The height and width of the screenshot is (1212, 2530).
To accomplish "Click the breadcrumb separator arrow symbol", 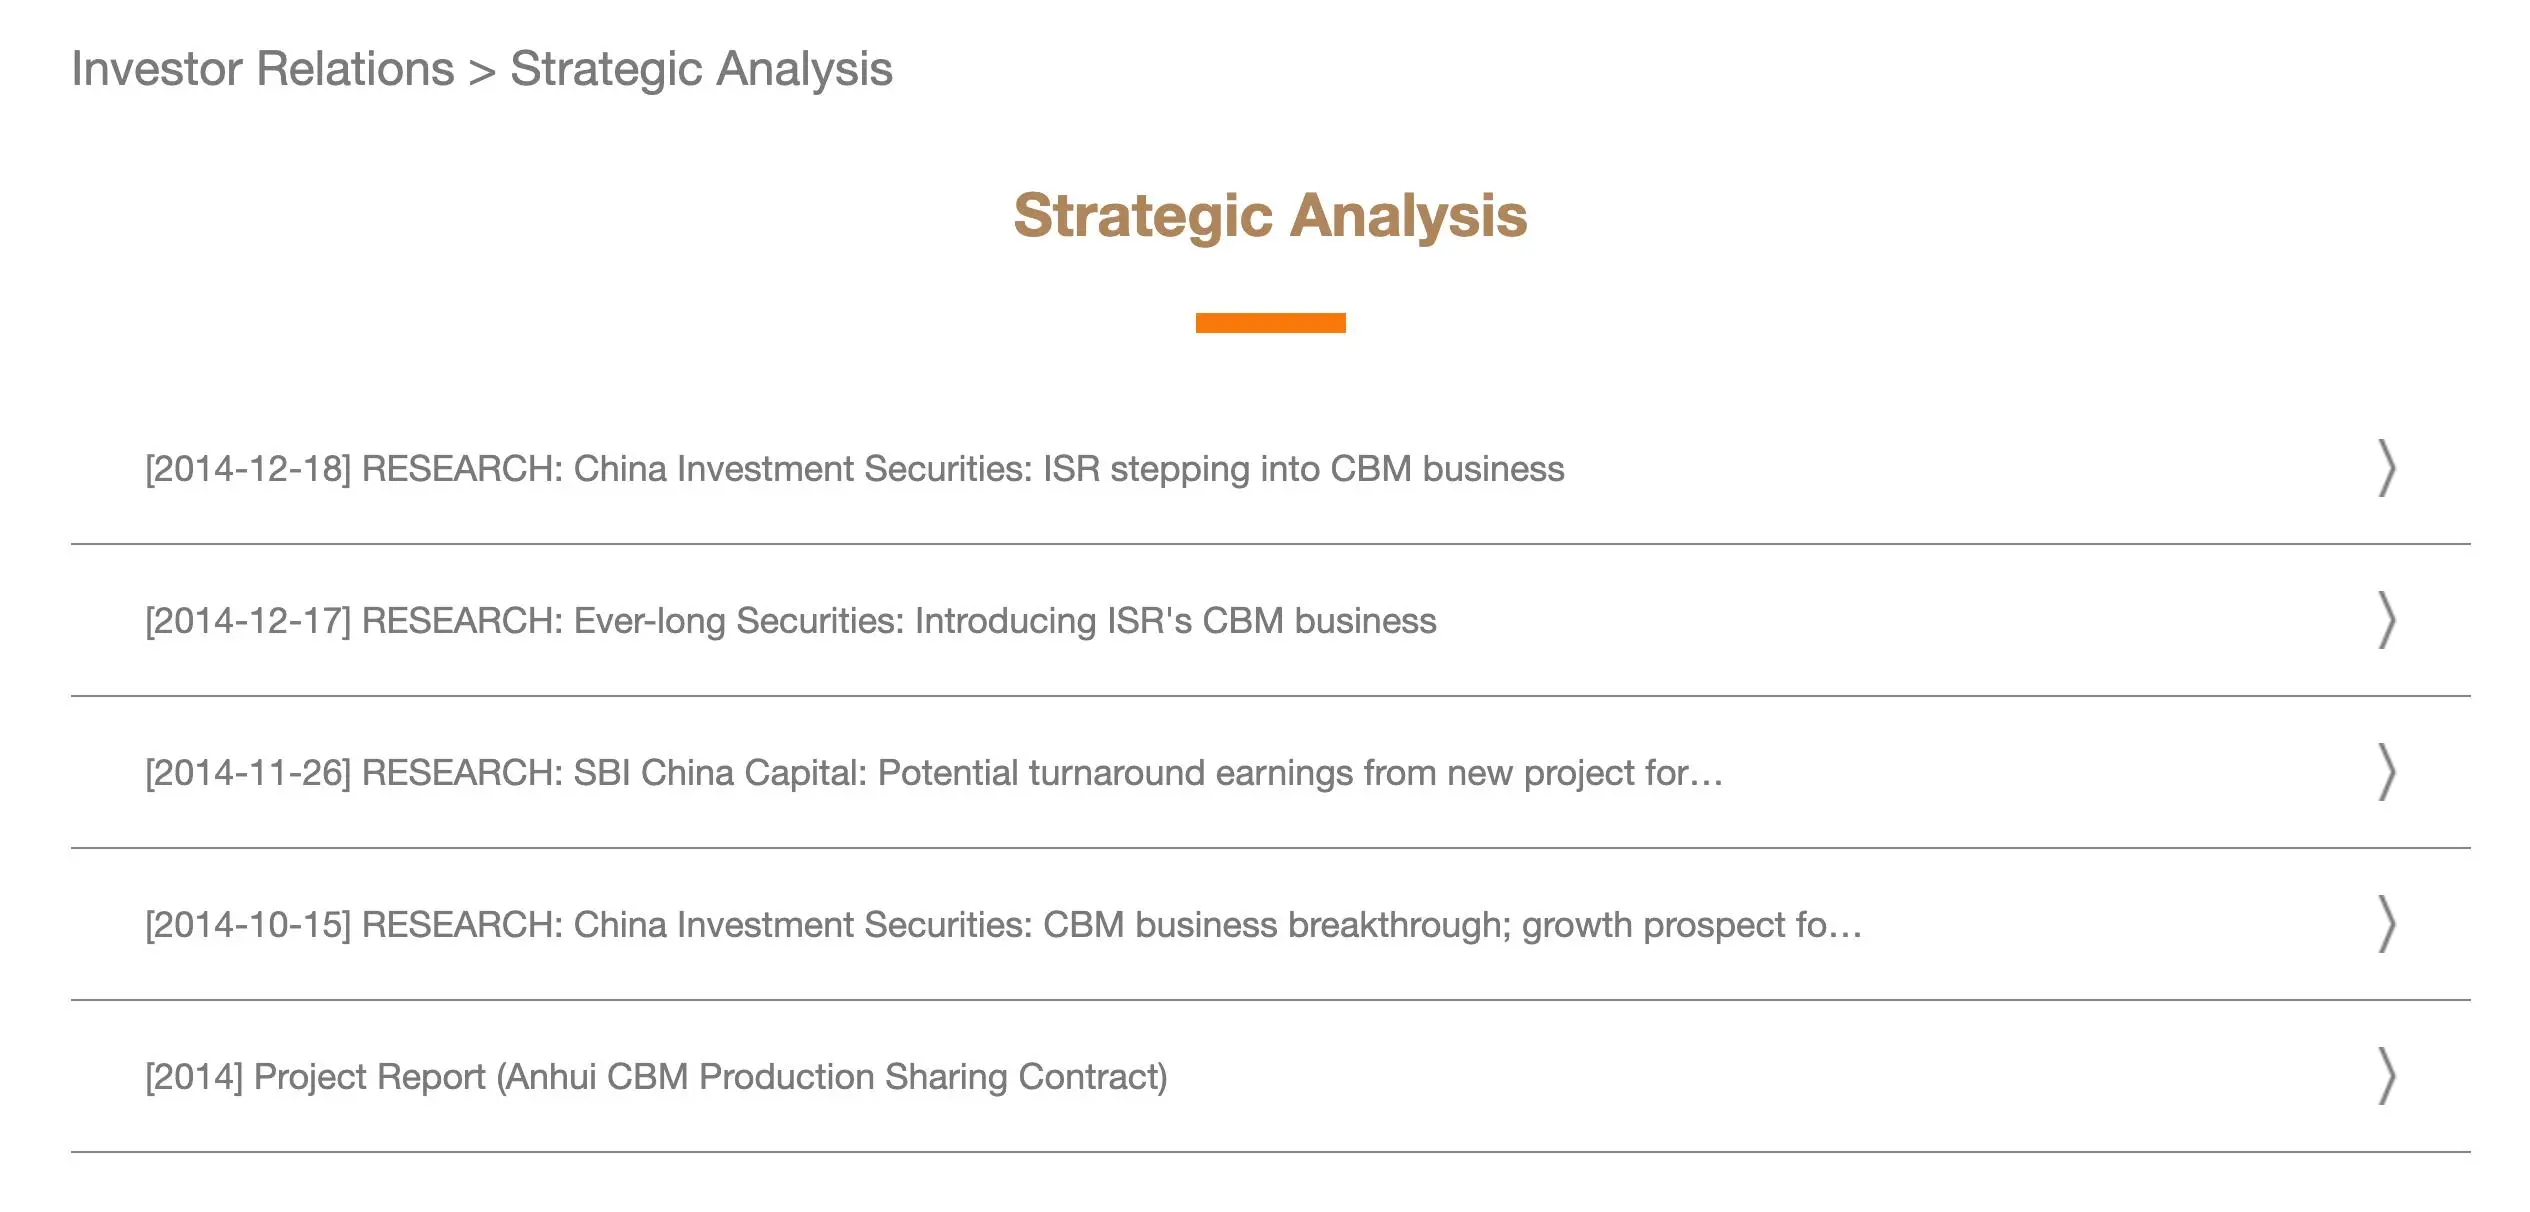I will [482, 72].
